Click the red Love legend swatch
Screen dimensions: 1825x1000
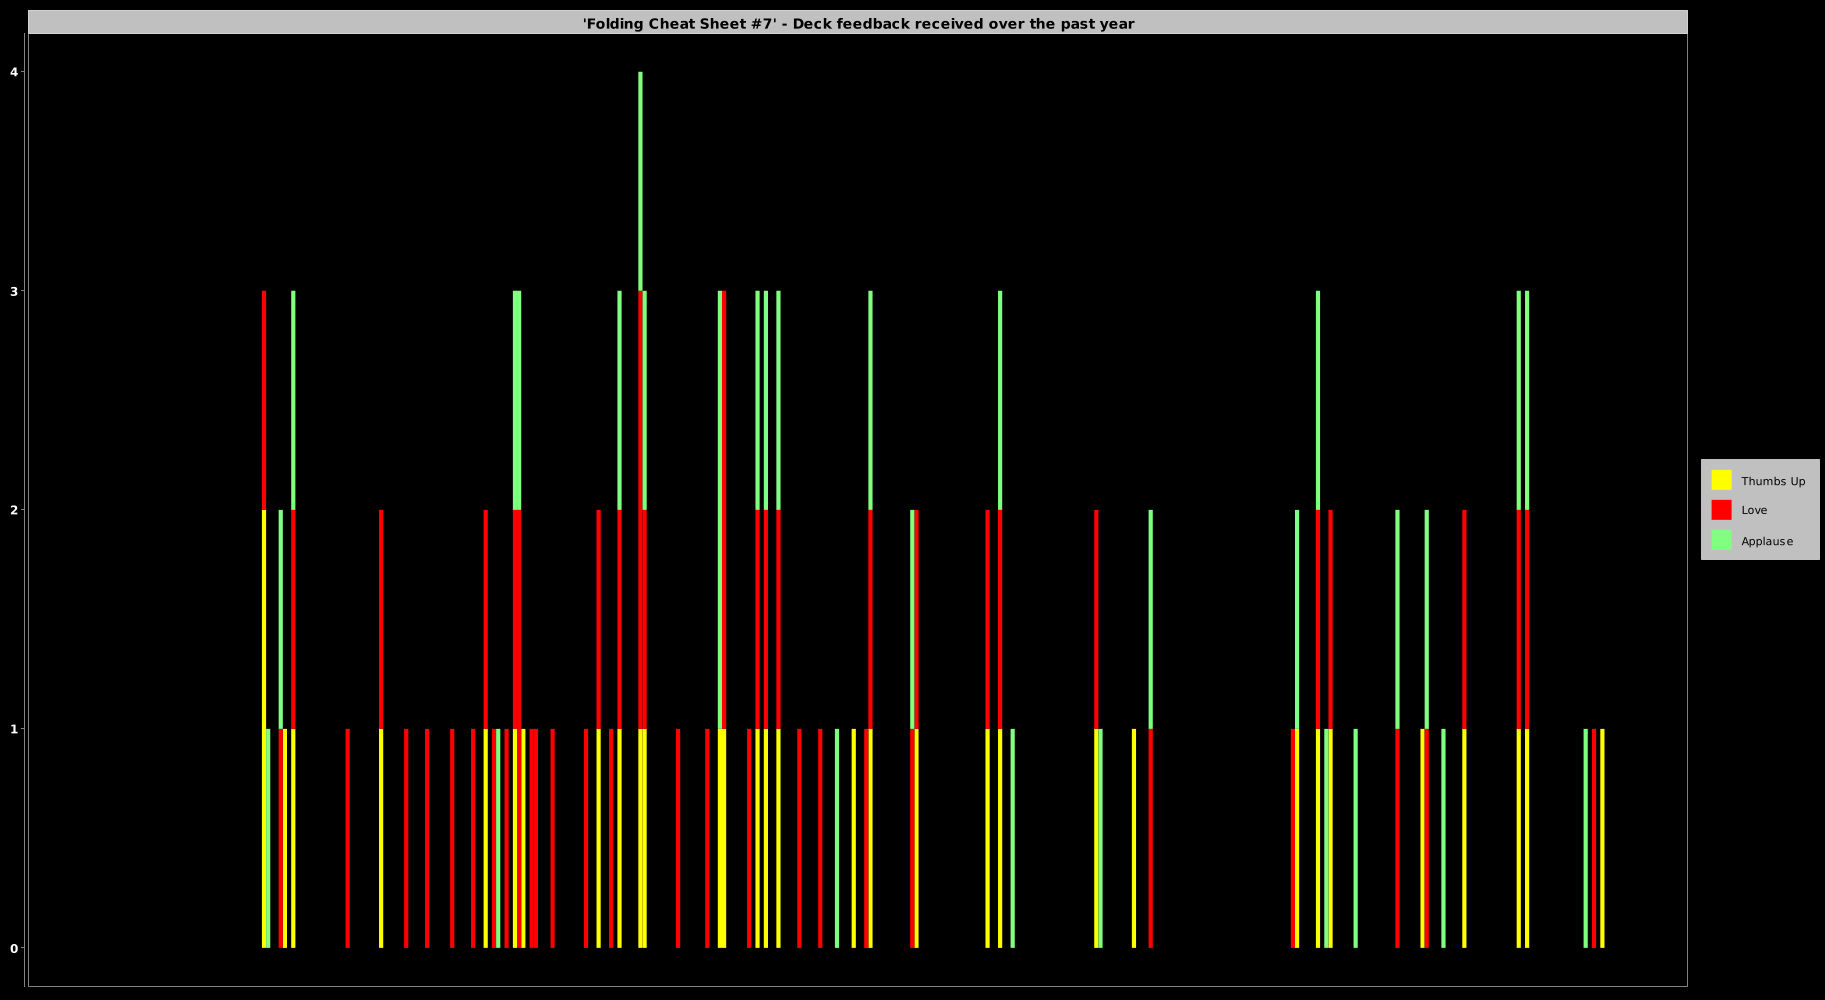coord(1721,510)
